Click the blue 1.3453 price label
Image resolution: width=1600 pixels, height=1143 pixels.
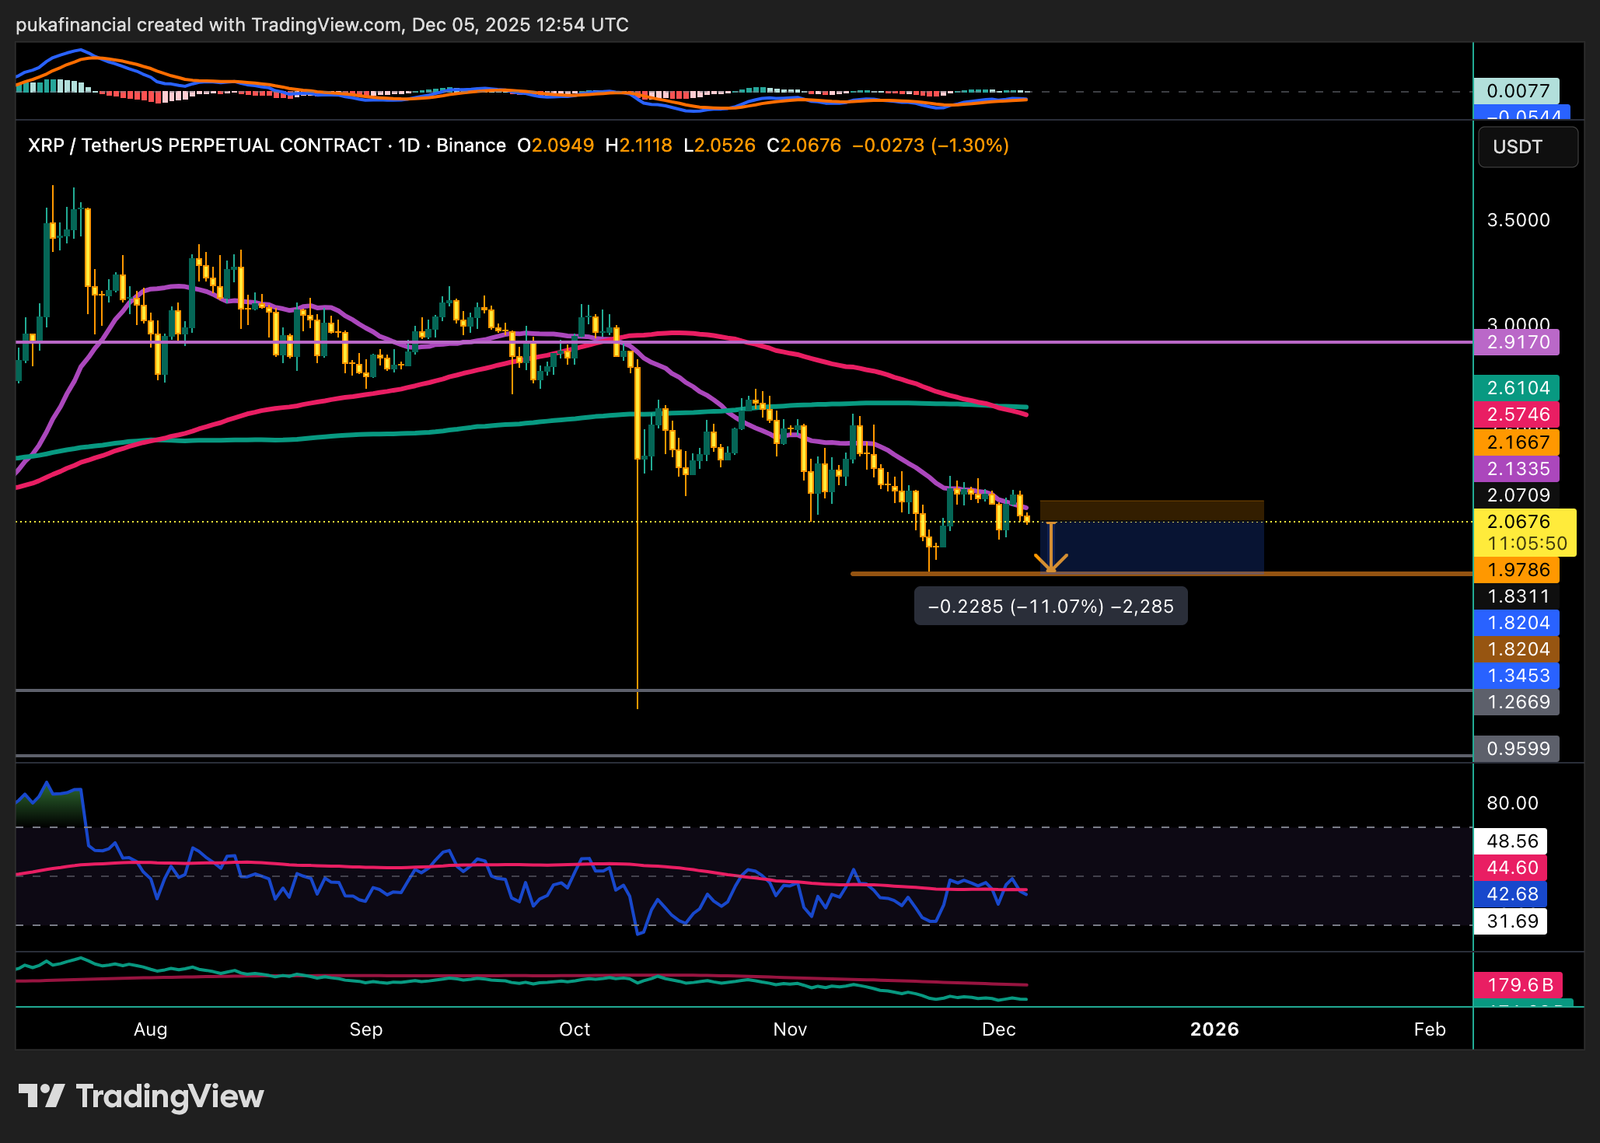pos(1517,676)
